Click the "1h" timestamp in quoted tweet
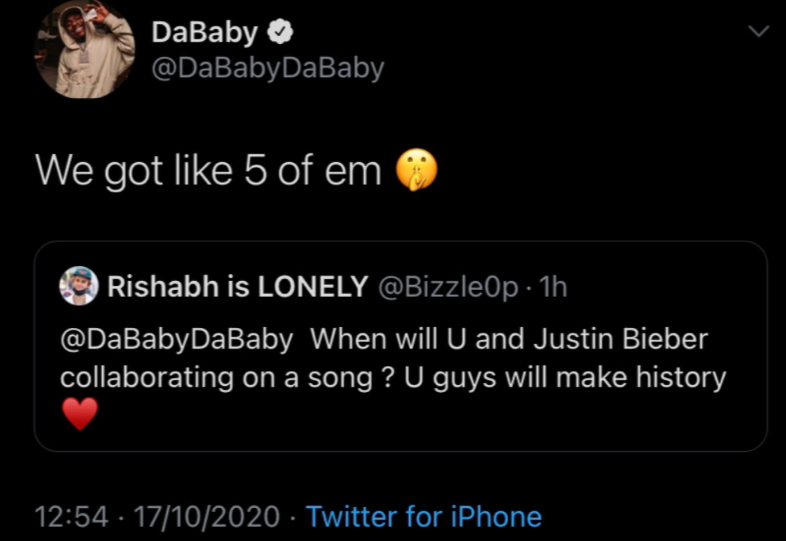 [x=553, y=288]
